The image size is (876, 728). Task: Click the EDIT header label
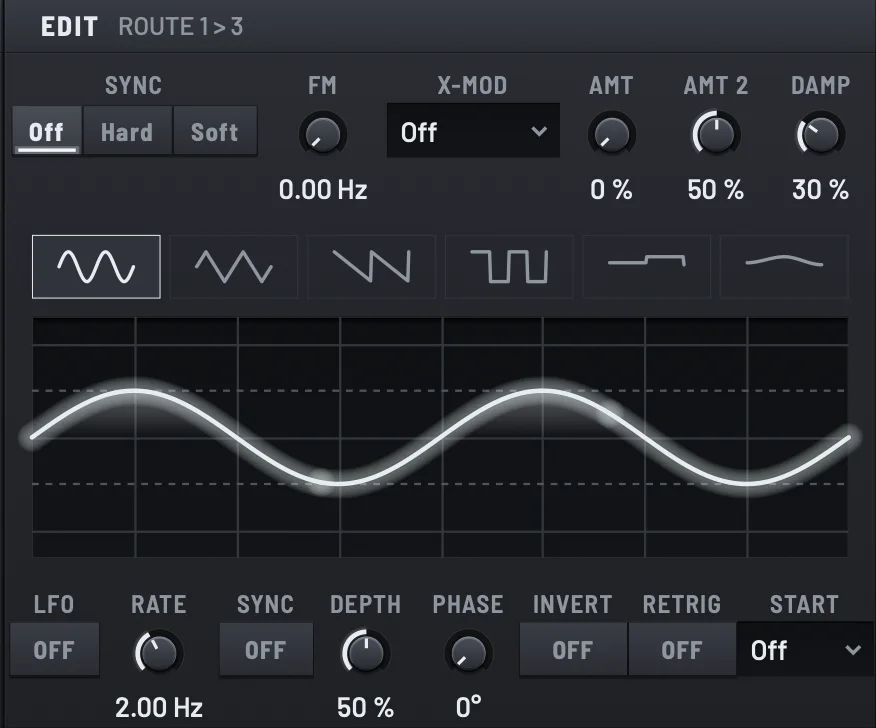[x=69, y=27]
